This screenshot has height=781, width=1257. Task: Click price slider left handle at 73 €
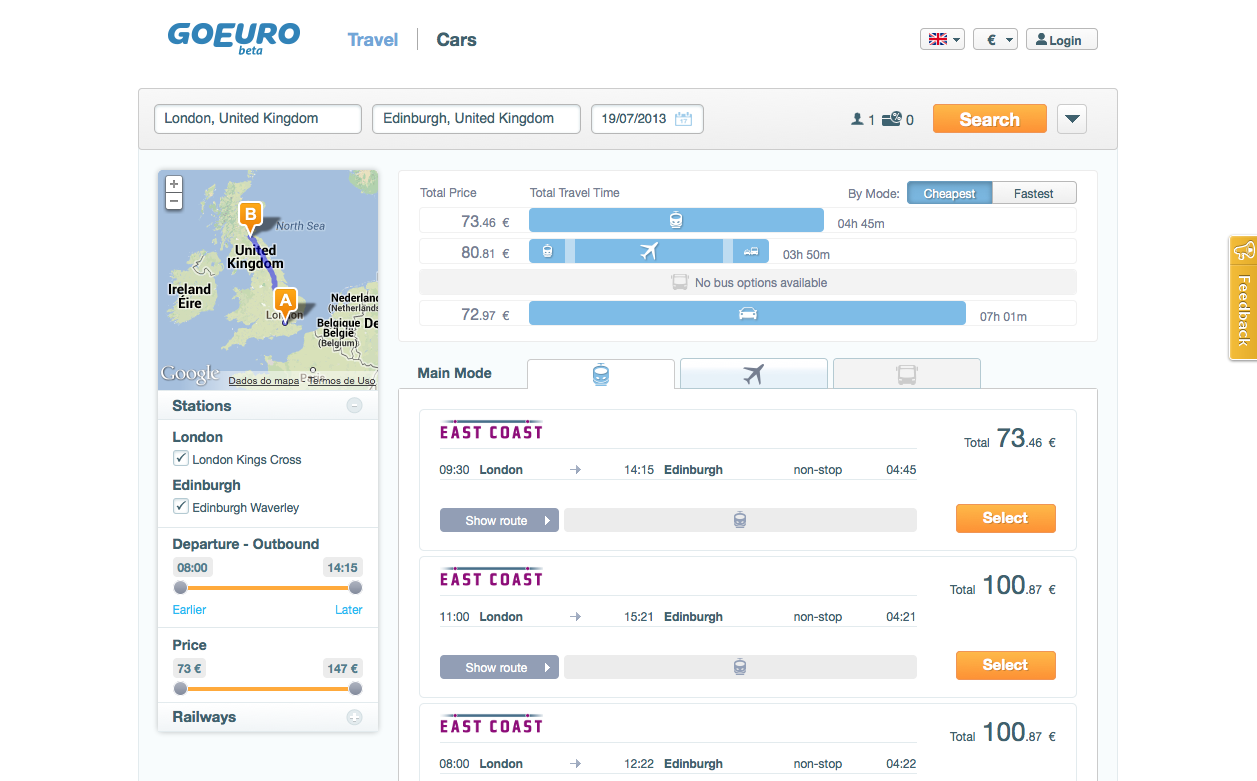[x=180, y=689]
